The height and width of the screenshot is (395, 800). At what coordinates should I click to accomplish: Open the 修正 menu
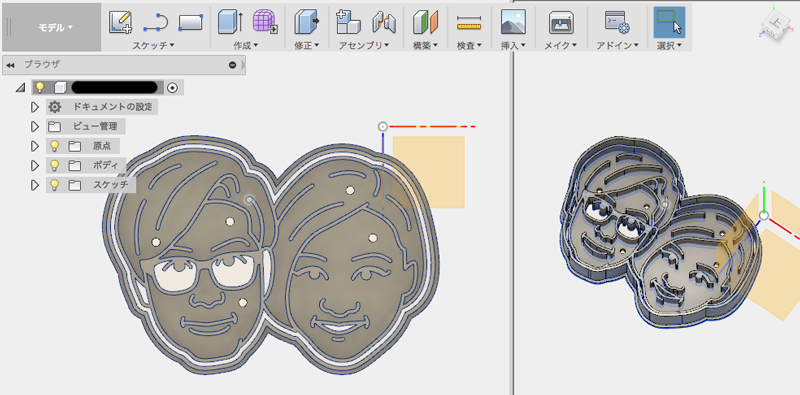(307, 45)
